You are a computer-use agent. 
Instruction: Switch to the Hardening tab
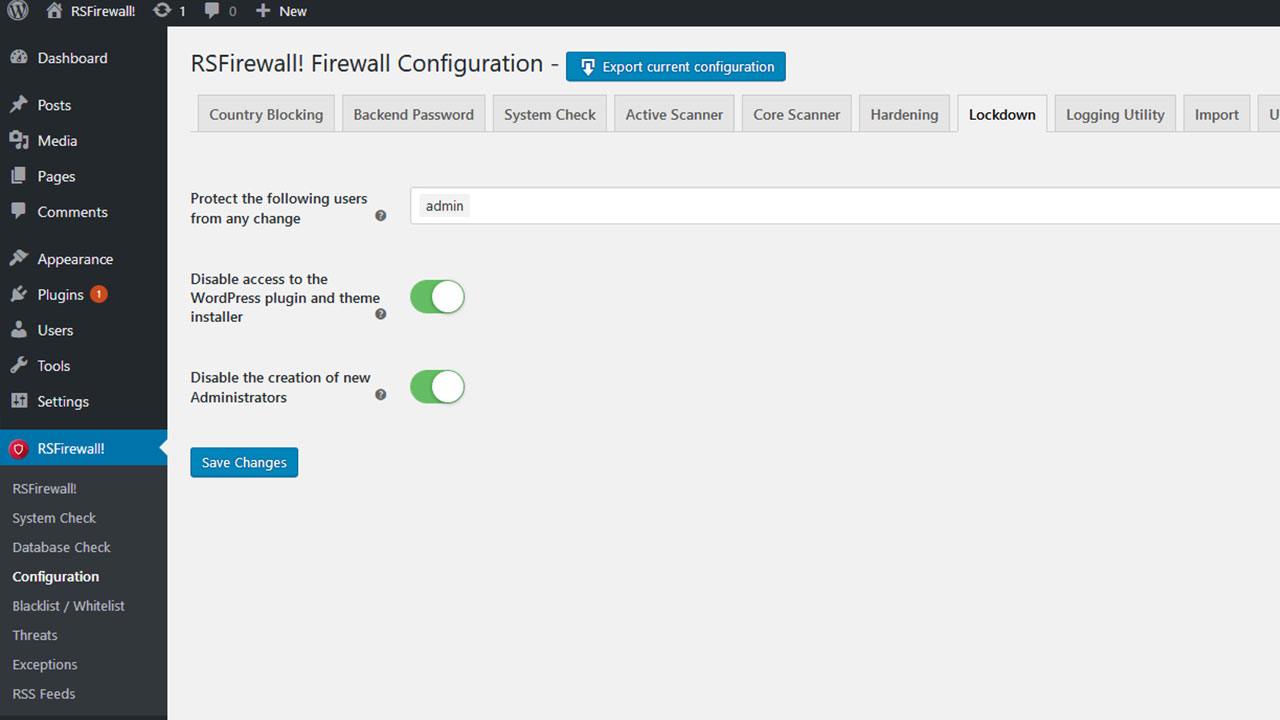904,114
